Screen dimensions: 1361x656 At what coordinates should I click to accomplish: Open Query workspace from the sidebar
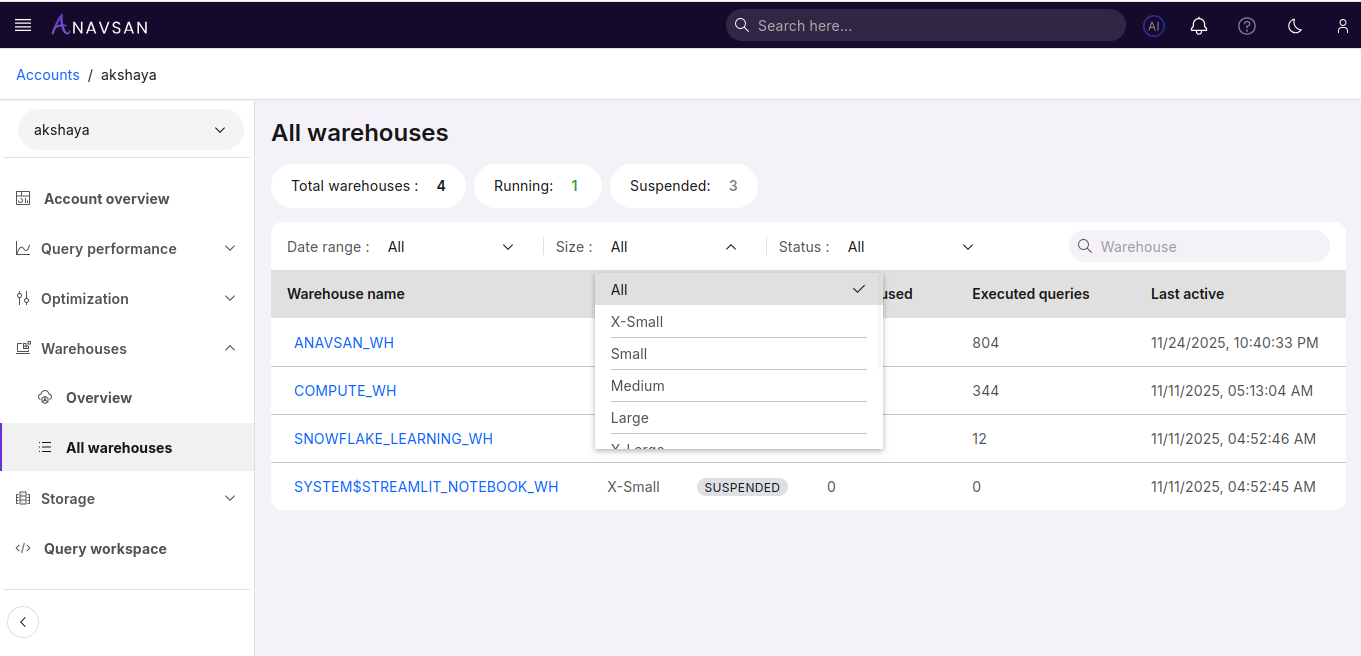tap(105, 549)
